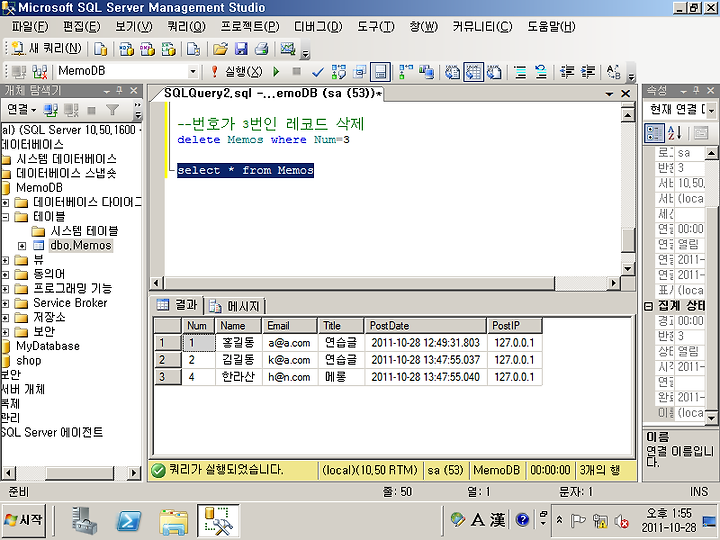Click the SQL Server Compact query icon

[193, 49]
